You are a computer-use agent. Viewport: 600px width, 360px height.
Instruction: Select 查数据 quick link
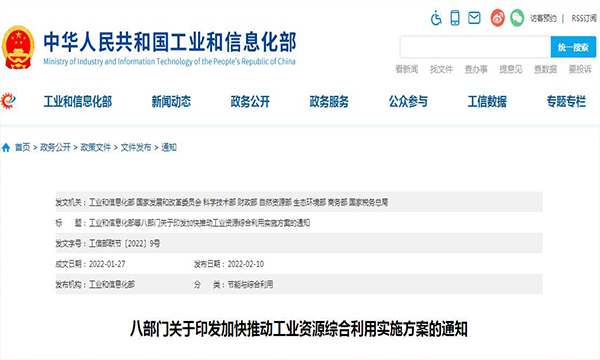point(545,69)
